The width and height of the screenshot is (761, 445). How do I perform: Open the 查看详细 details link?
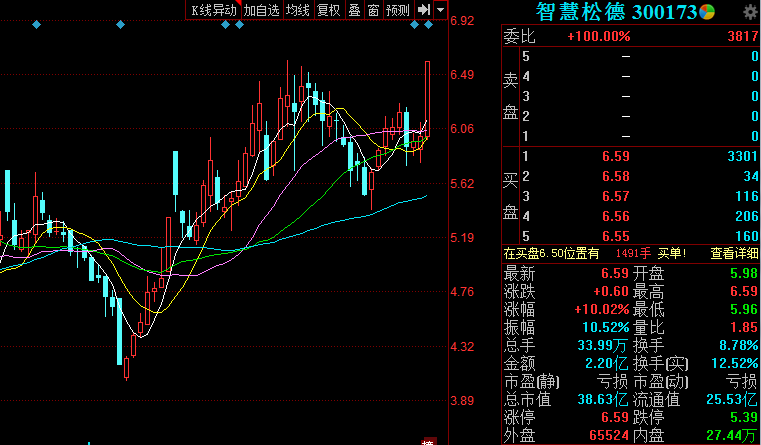click(734, 253)
